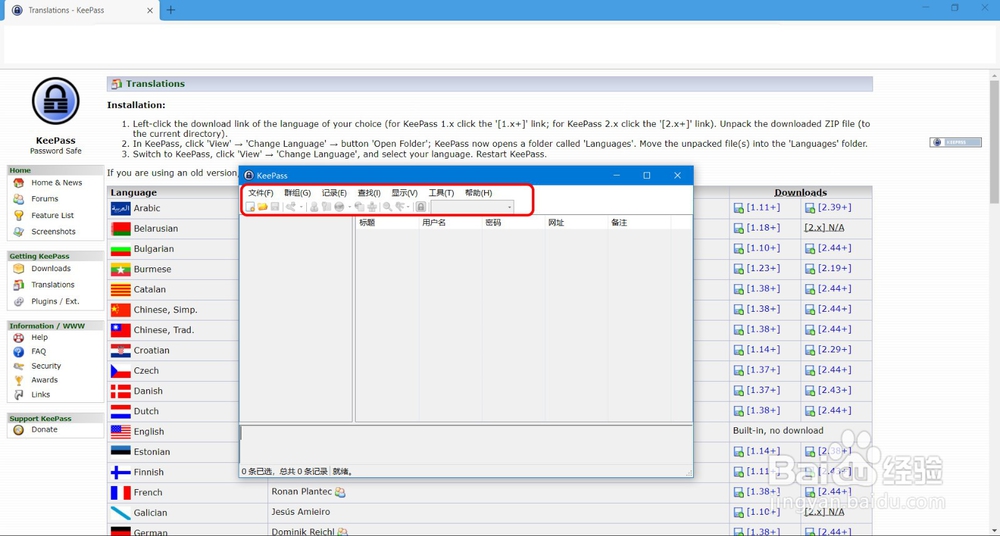Click the Security keys icon in sidebar
Screen dimensions: 1000x536
18,366
